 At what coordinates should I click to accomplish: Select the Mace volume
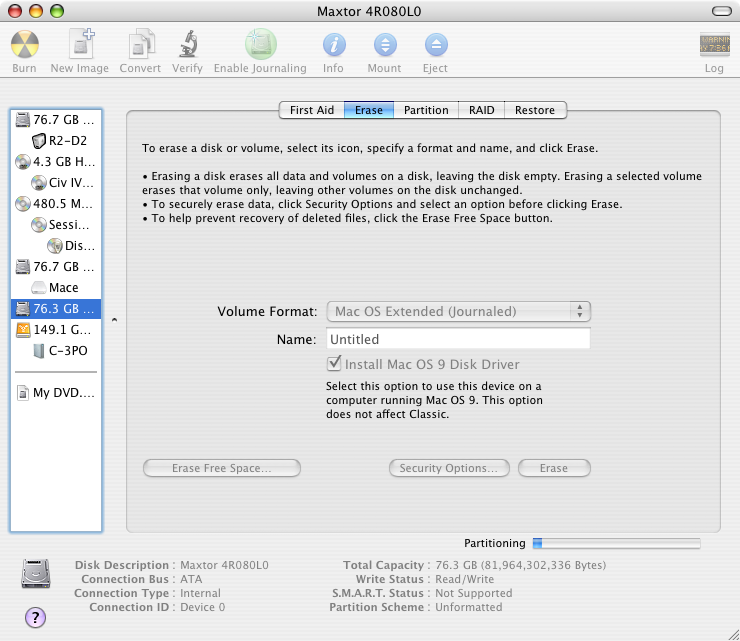[55, 288]
